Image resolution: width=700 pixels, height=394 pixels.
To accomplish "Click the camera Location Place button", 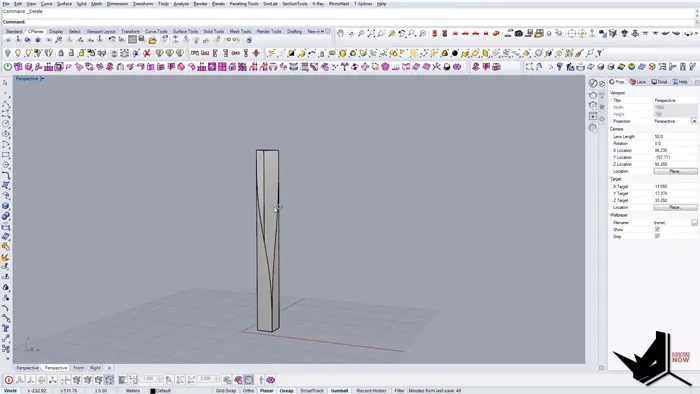I will tap(675, 171).
